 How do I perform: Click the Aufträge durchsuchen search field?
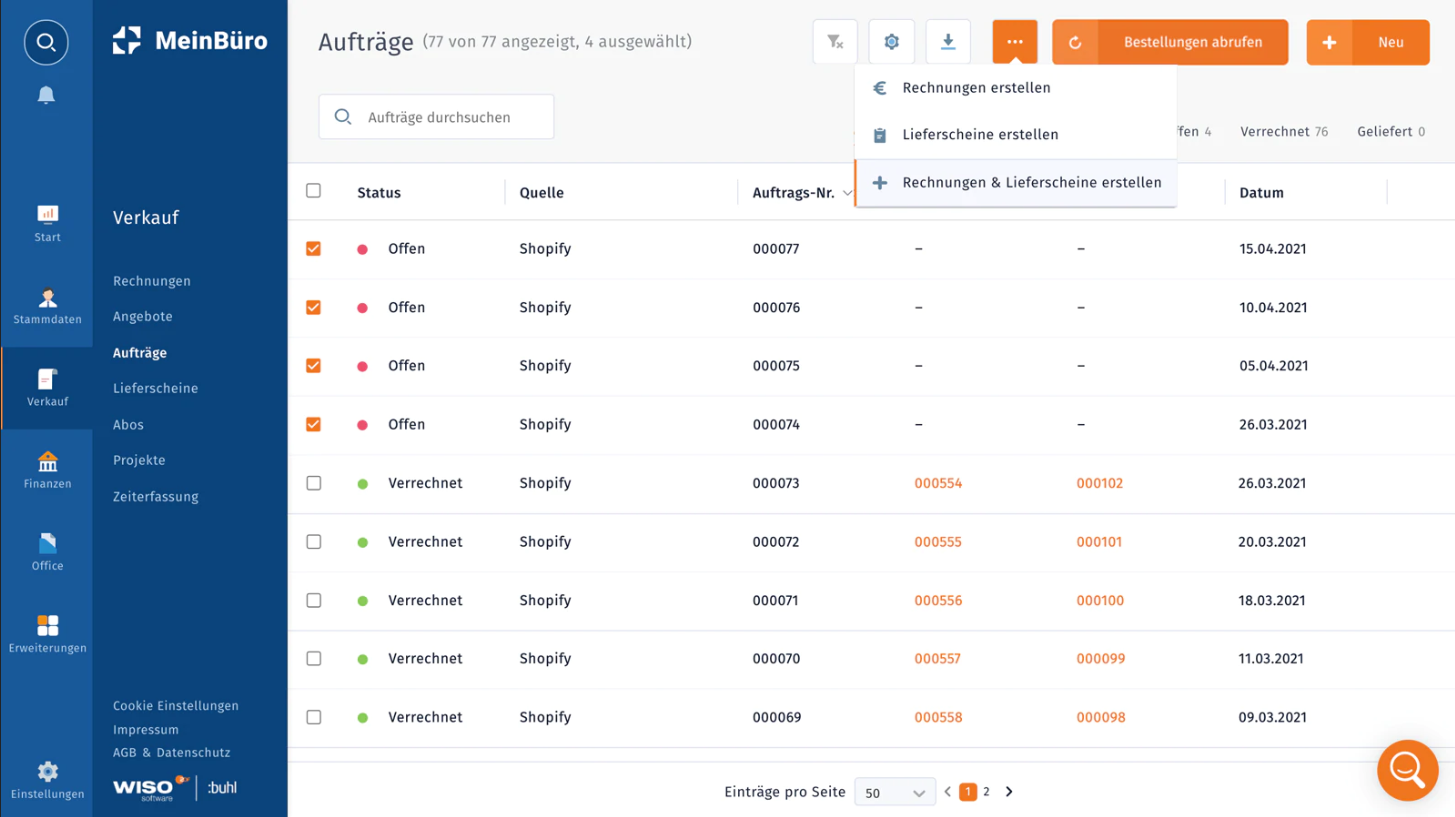(450, 117)
